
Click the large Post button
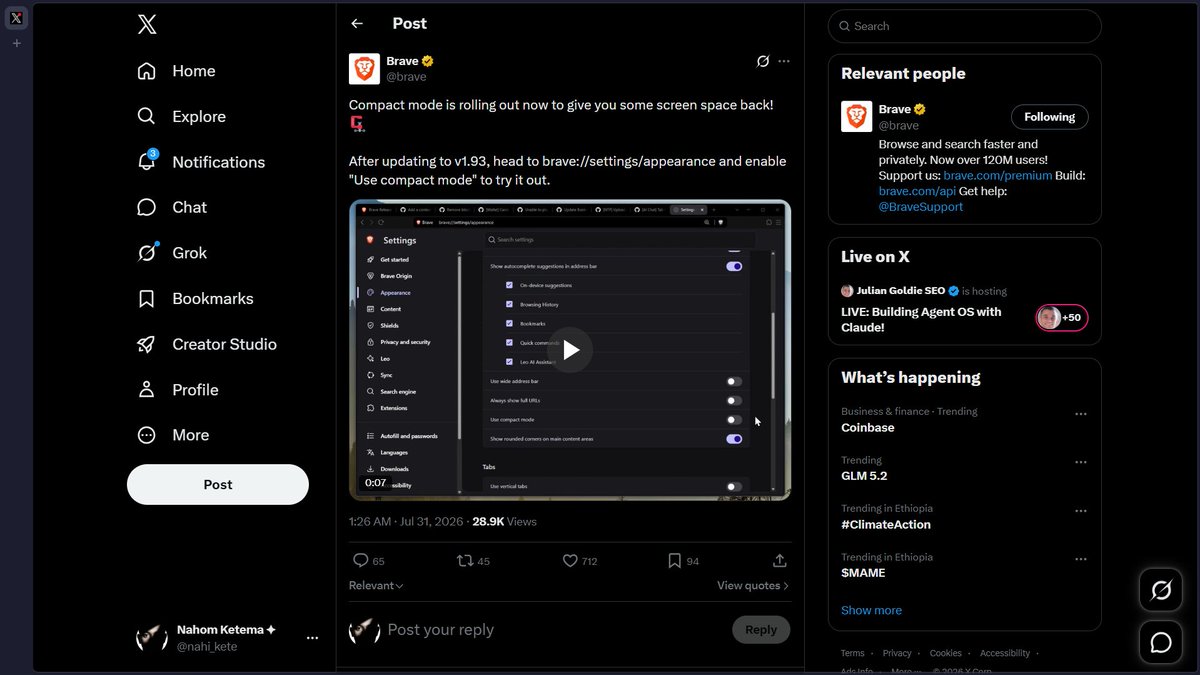click(x=218, y=484)
